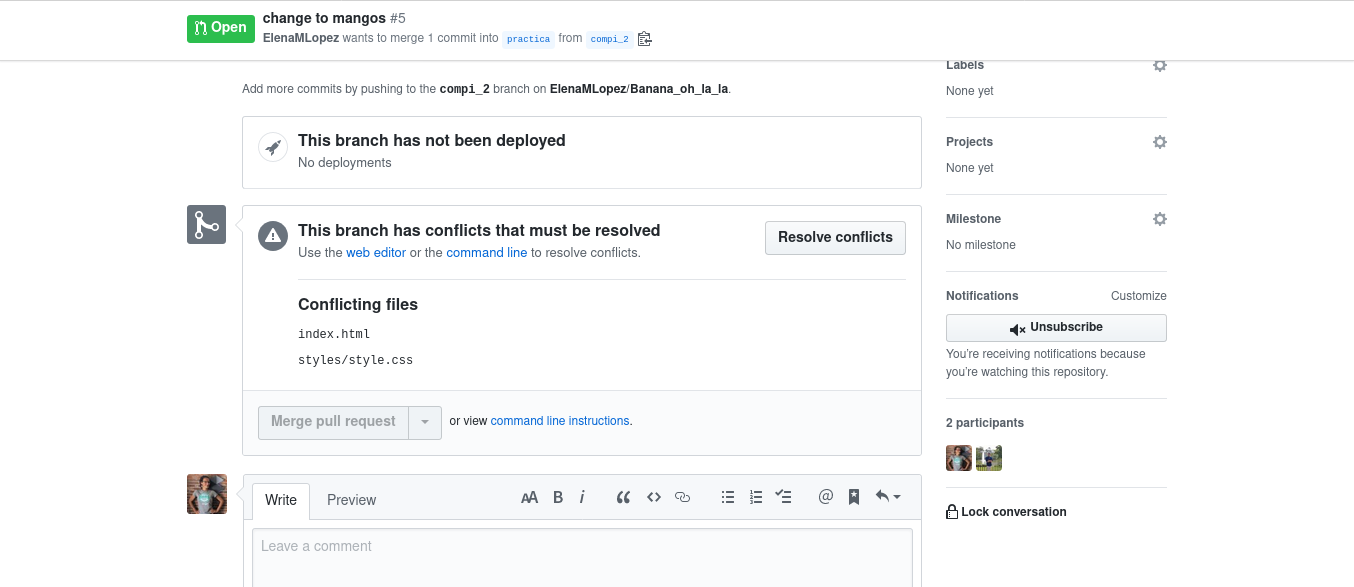Image resolution: width=1354 pixels, height=587 pixels.
Task: Expand merge options dropdown arrow
Action: click(425, 422)
